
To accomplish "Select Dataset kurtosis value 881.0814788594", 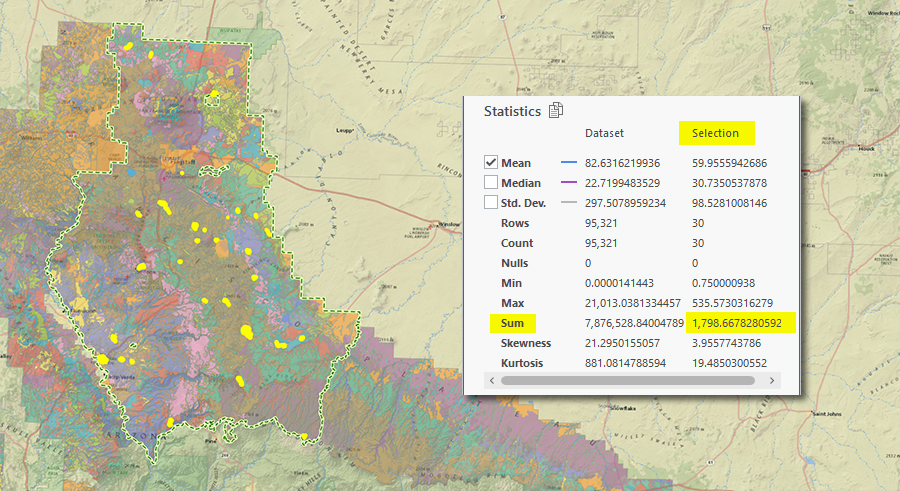I will tap(625, 363).
